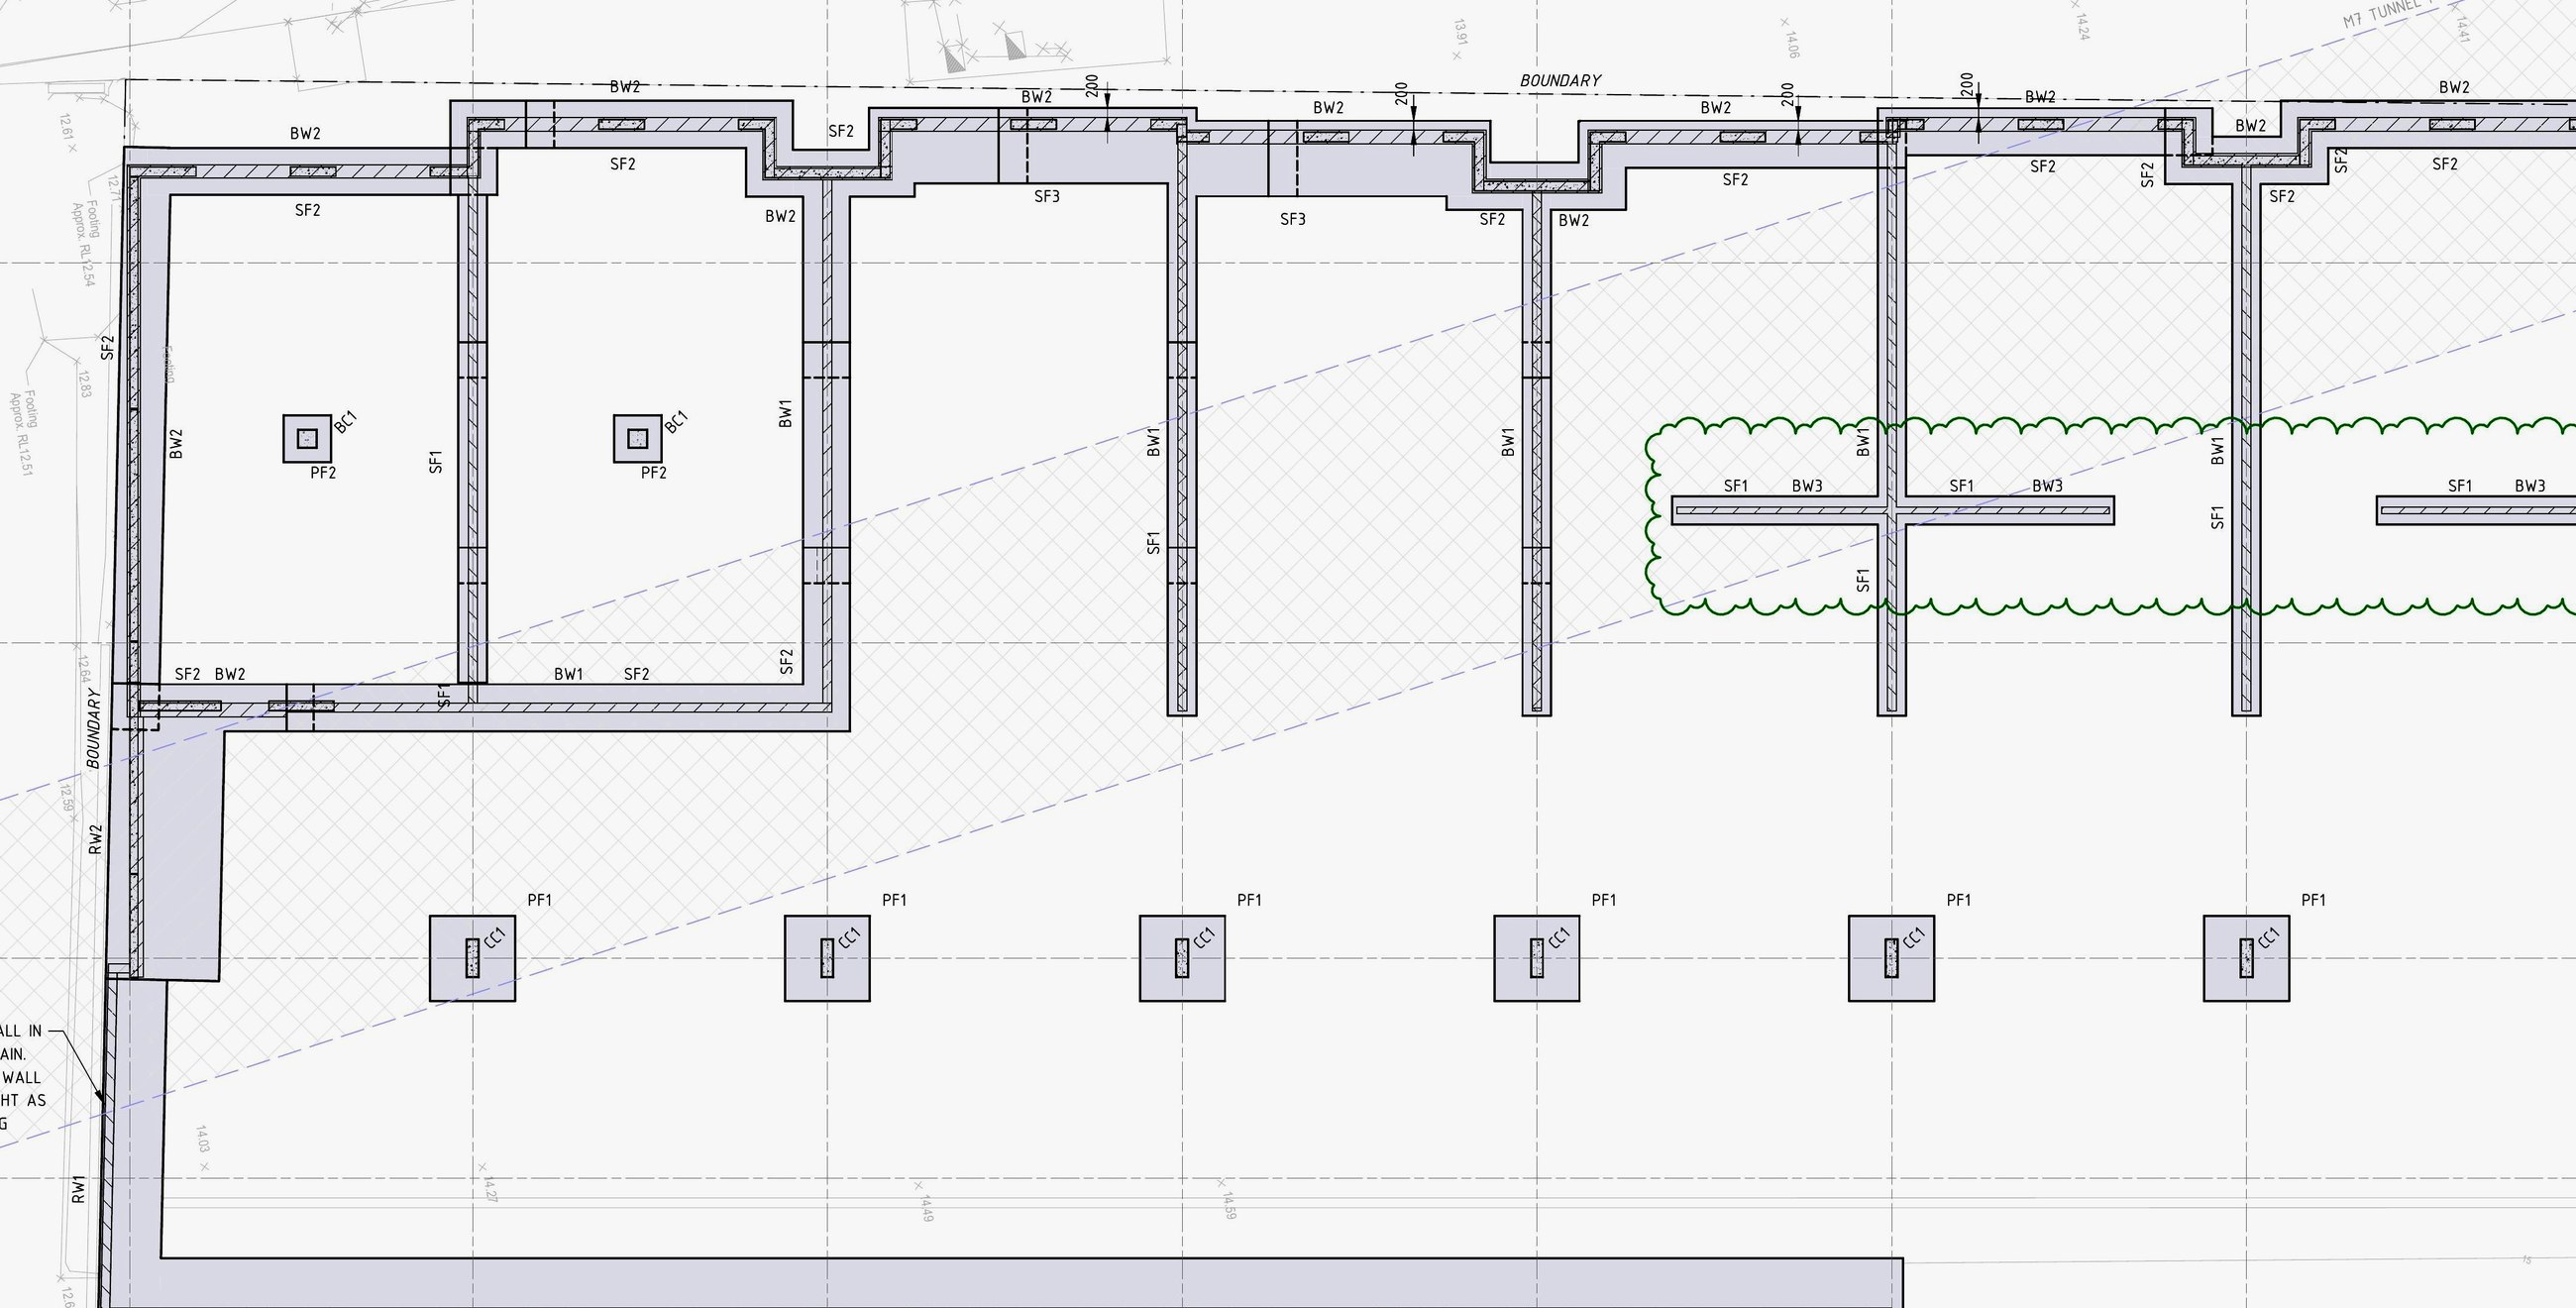Click the left PF2 footing with BC1 column

[x=307, y=439]
